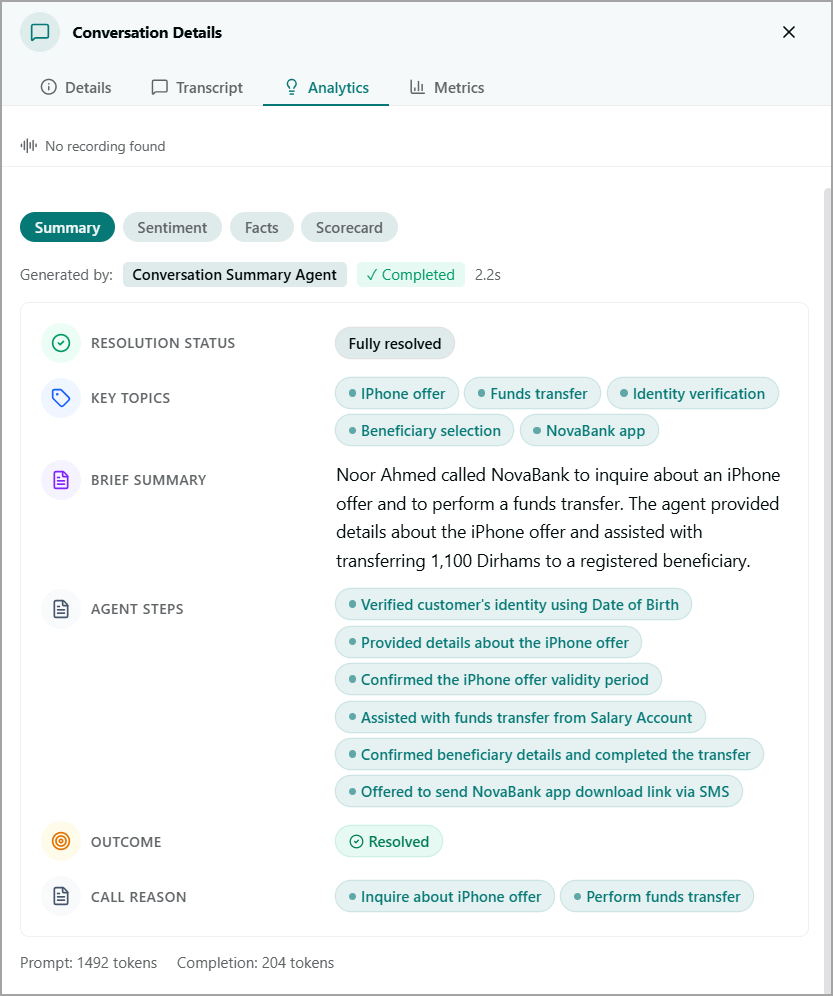The height and width of the screenshot is (996, 833).
Task: Click the step about iPhone offer validity period
Action: (x=498, y=680)
